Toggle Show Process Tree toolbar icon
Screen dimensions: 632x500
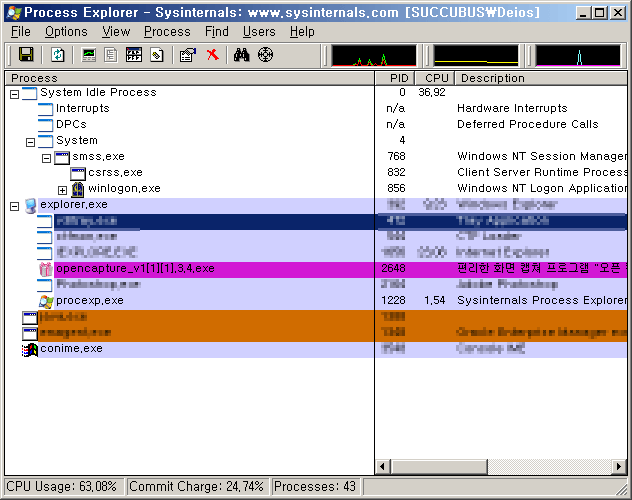click(x=111, y=54)
